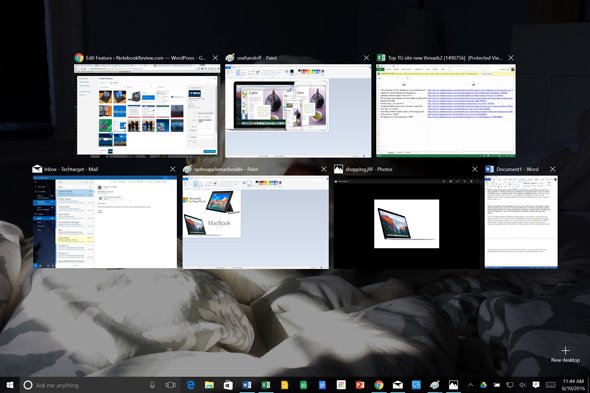
Task: Switch to the sp4vsapplemacbookfv Paint window
Action: point(255,222)
